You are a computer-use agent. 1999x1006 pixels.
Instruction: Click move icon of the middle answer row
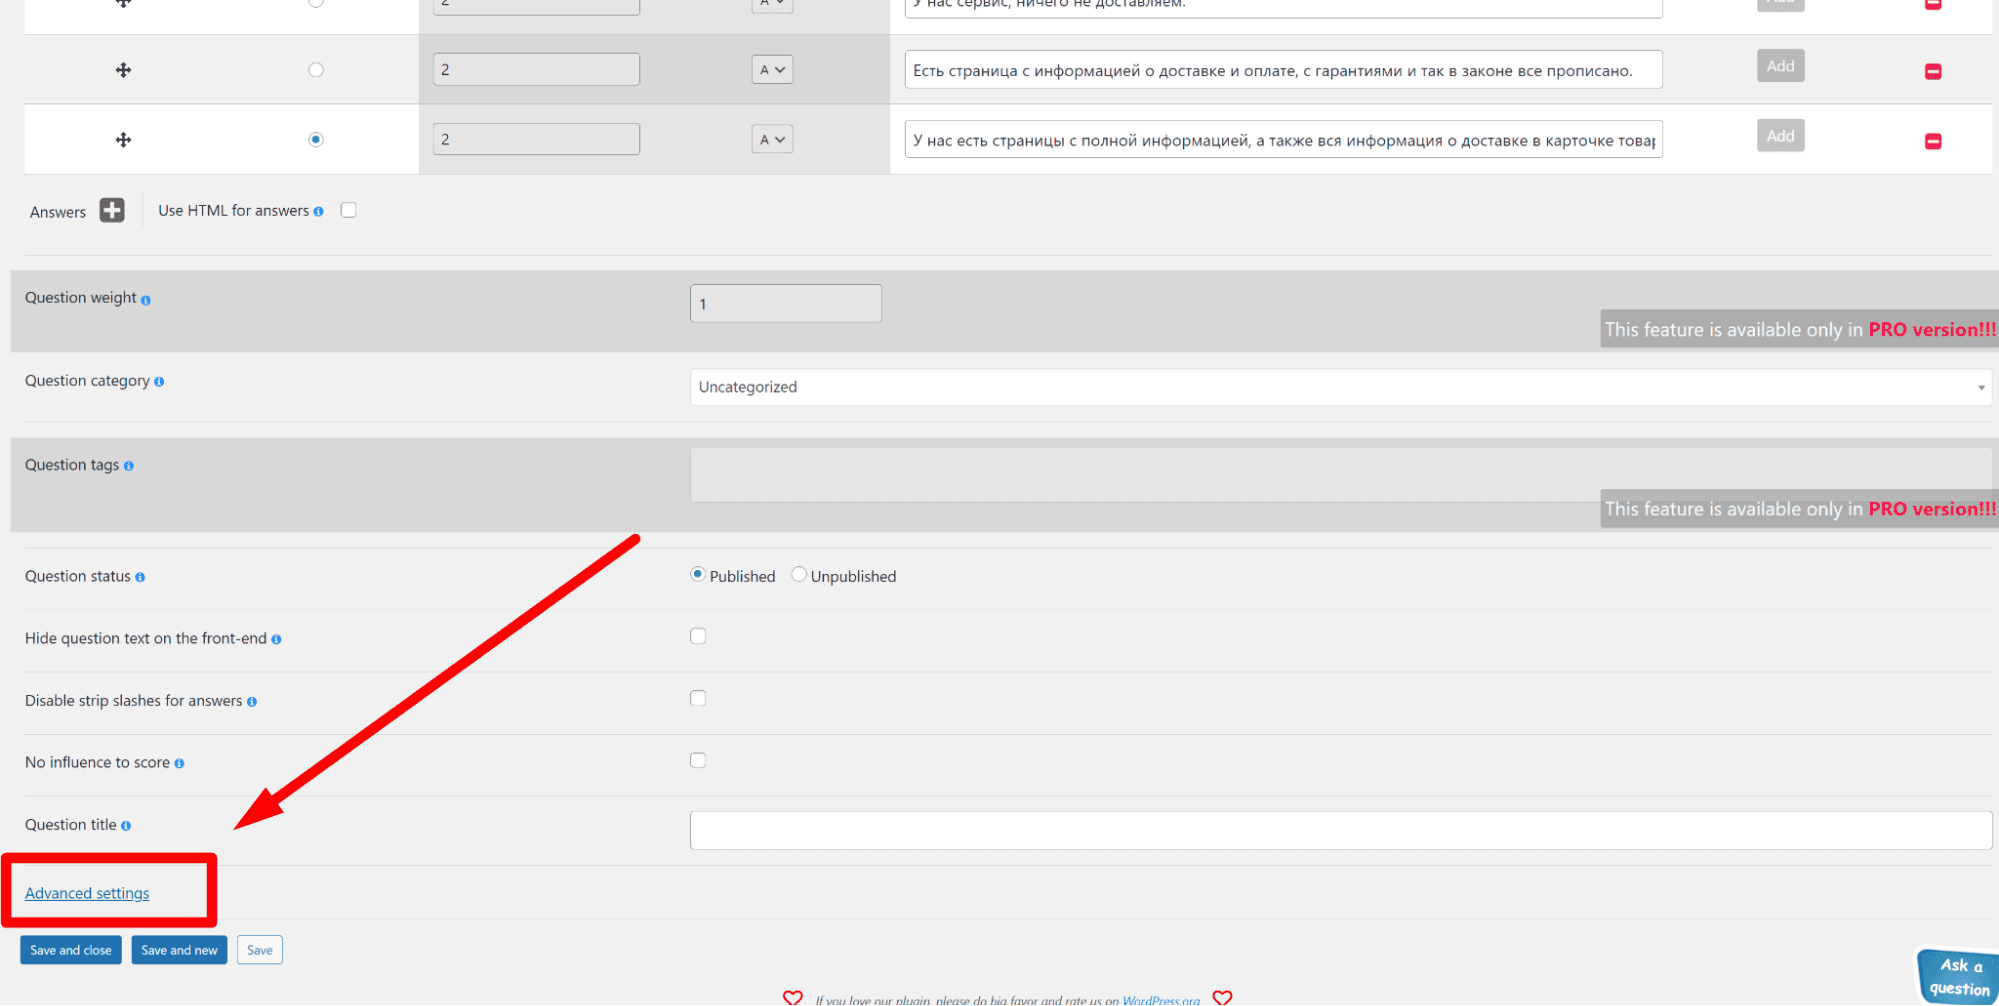[123, 70]
